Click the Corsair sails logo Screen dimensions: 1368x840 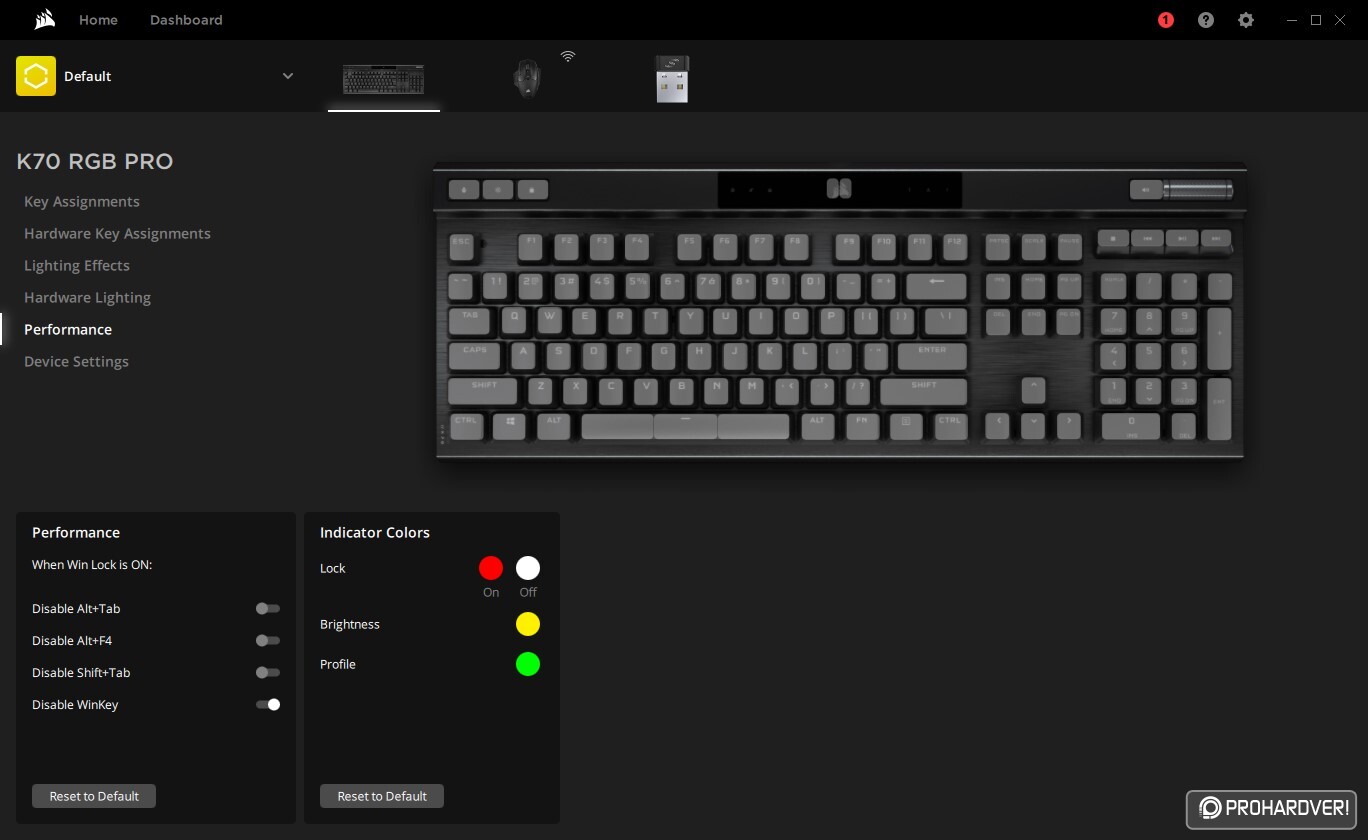click(43, 20)
